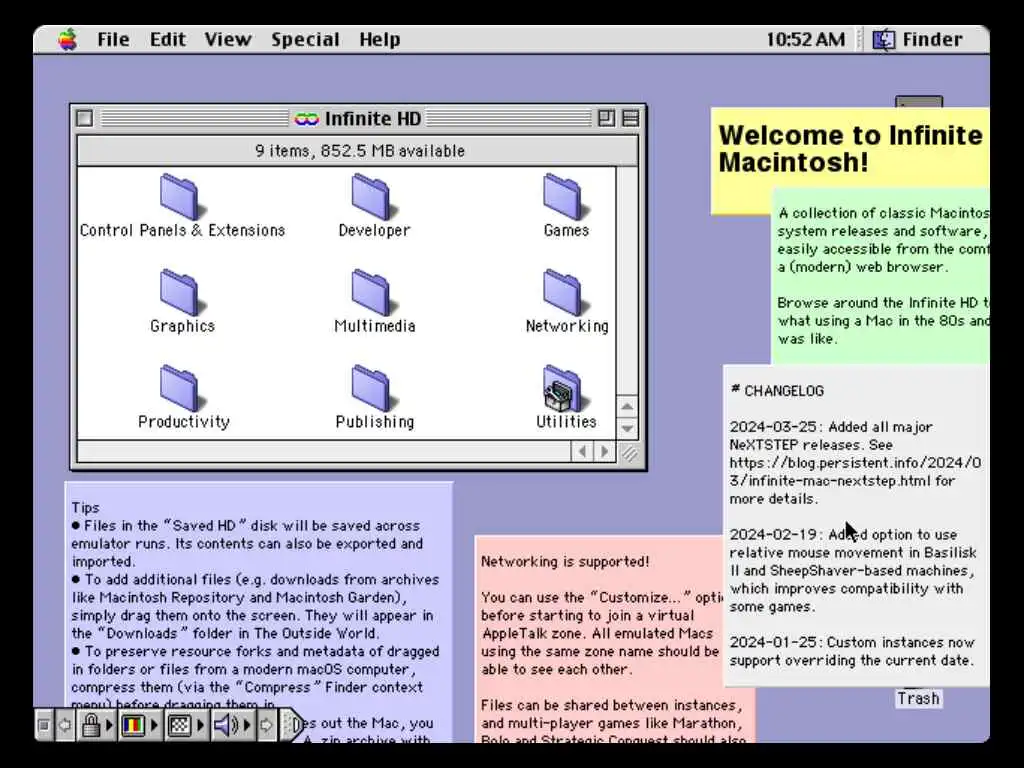This screenshot has width=1024, height=768.
Task: Click the Control Strip right scroll arrow
Action: pos(266,725)
